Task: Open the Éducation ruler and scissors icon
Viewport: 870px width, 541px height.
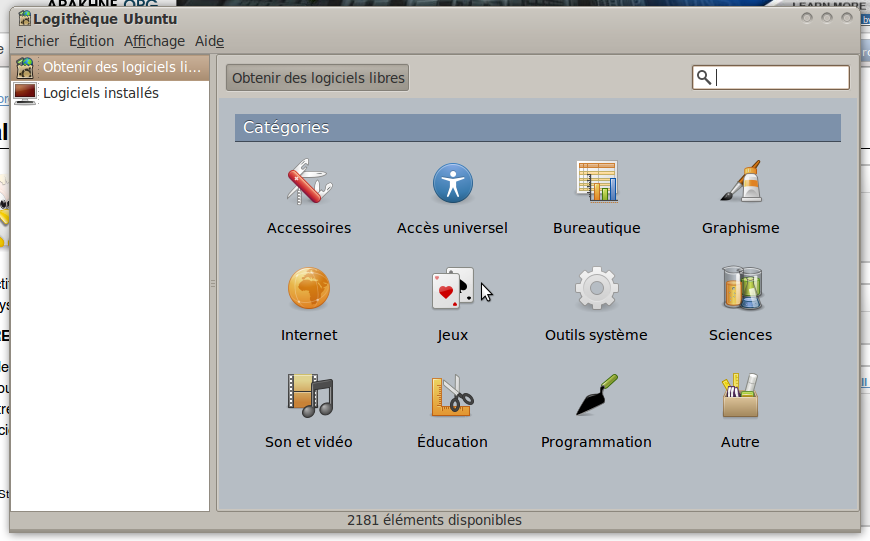Action: 453,396
